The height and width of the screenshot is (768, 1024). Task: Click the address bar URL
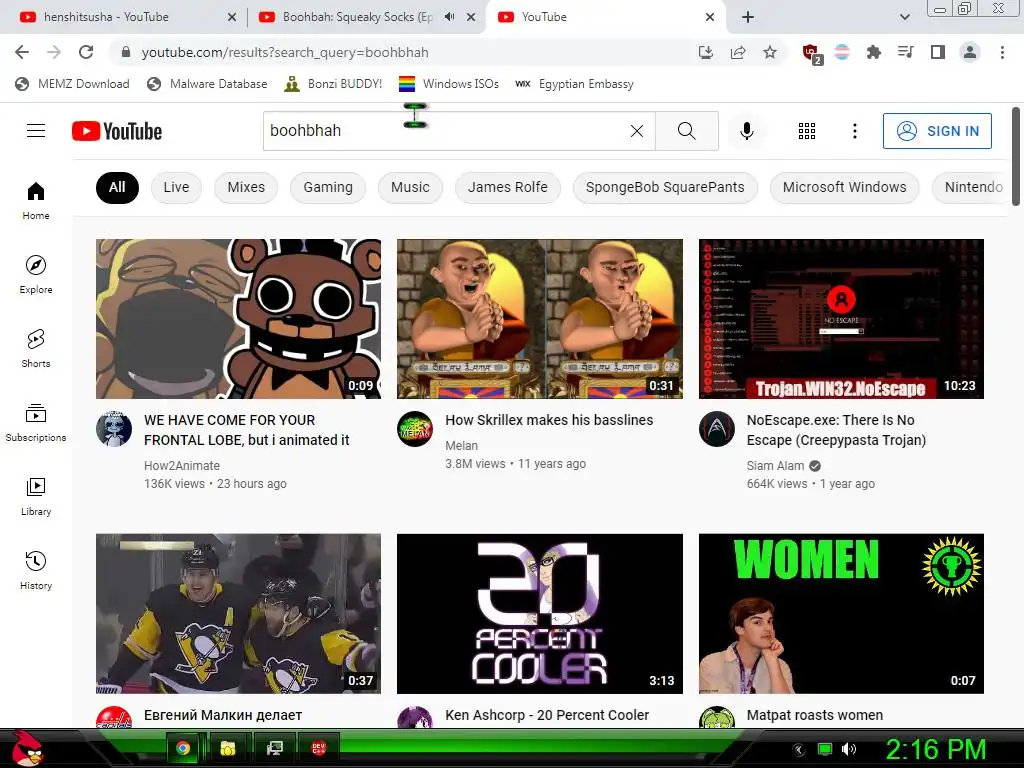pos(285,52)
